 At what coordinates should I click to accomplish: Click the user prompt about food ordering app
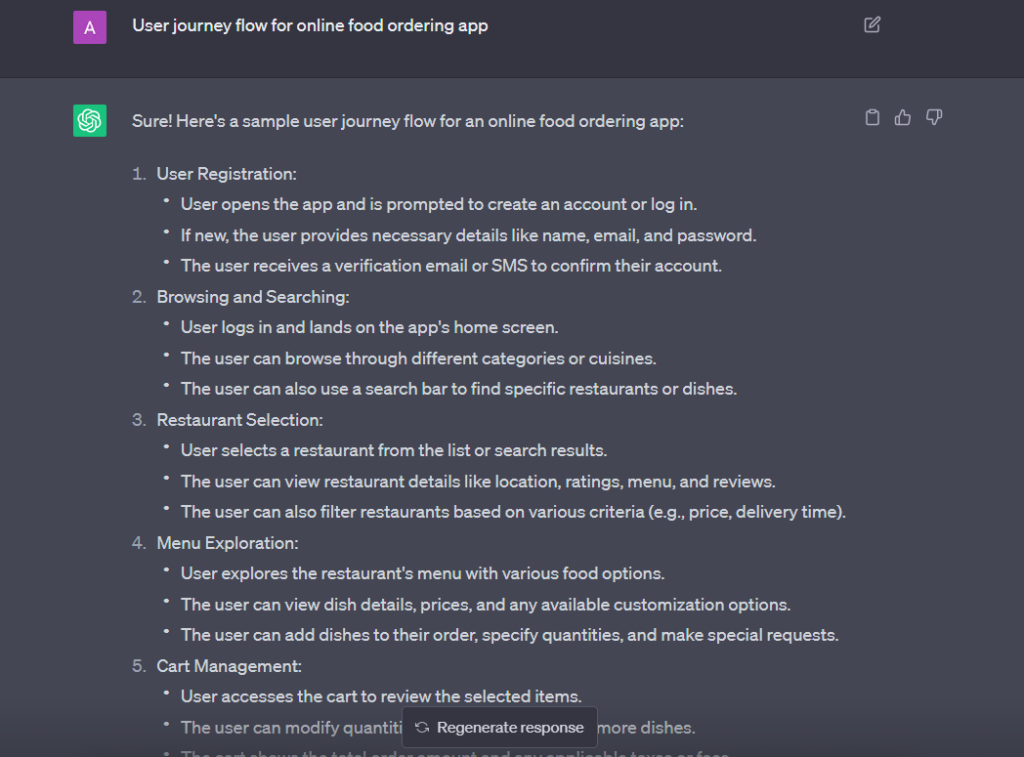pos(310,26)
